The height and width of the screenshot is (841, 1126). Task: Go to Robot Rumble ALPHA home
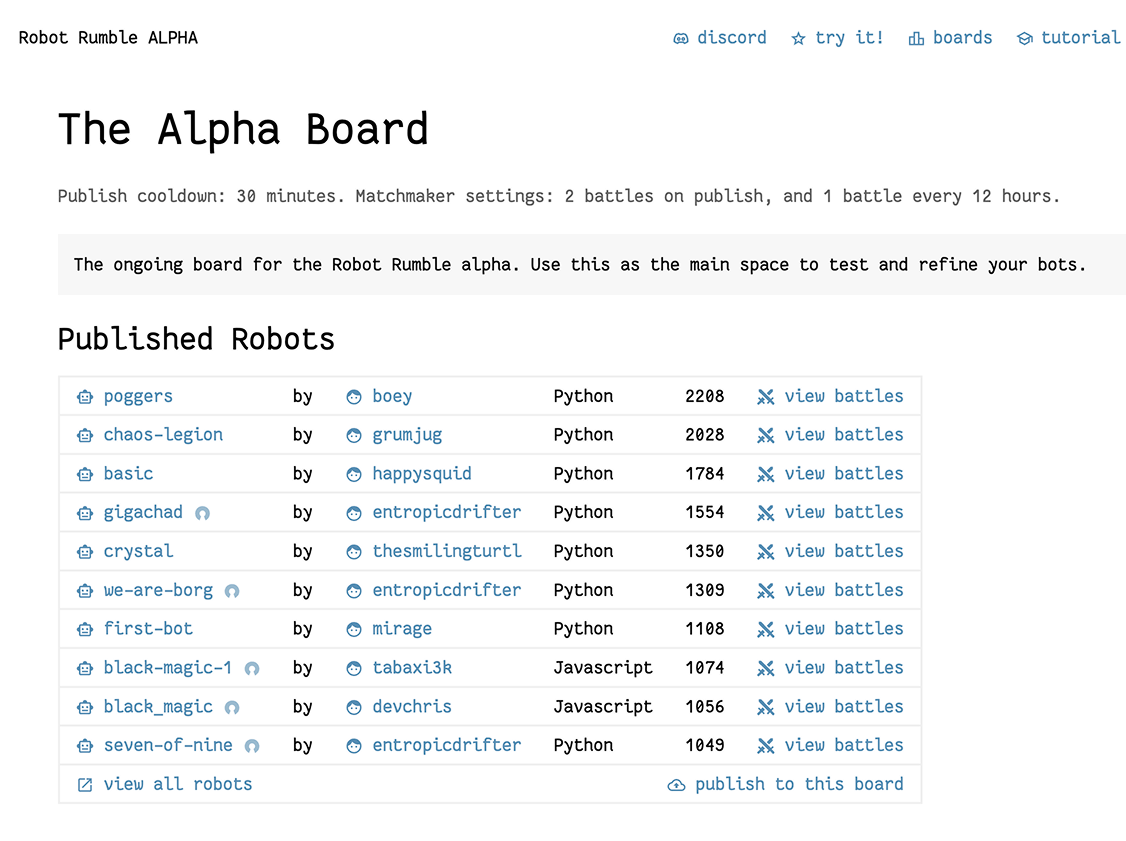tap(108, 38)
